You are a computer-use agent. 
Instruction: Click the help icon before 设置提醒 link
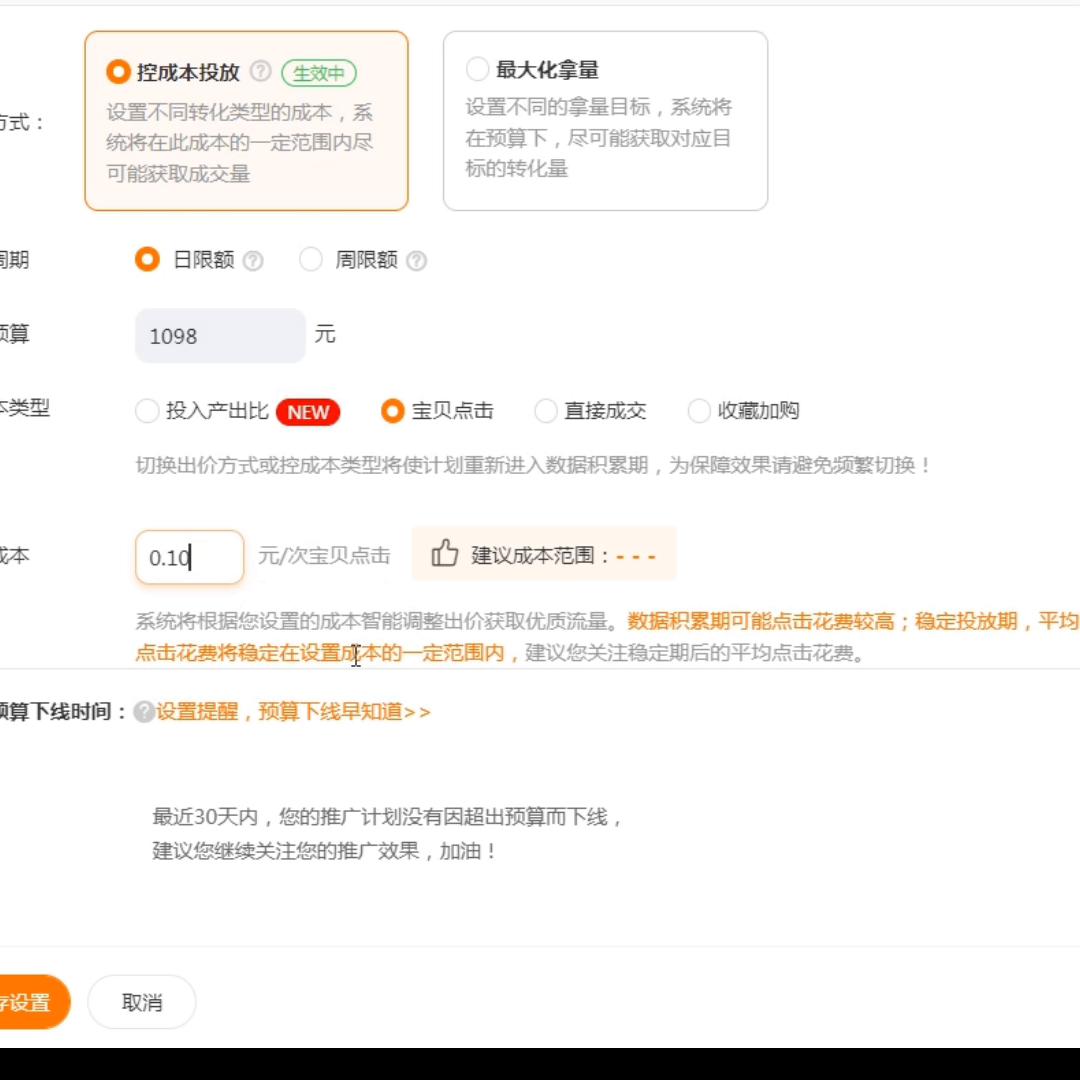click(x=143, y=712)
